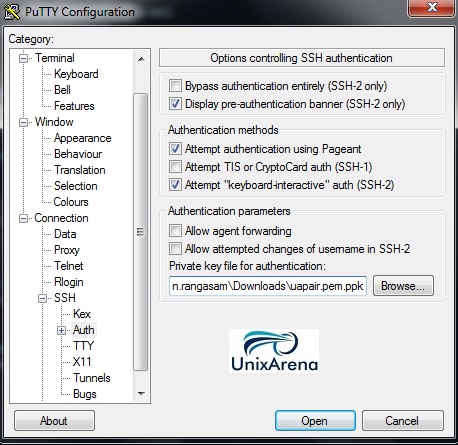Enable Bypass authentication entirely checkbox
The height and width of the screenshot is (445, 458).
(x=175, y=86)
